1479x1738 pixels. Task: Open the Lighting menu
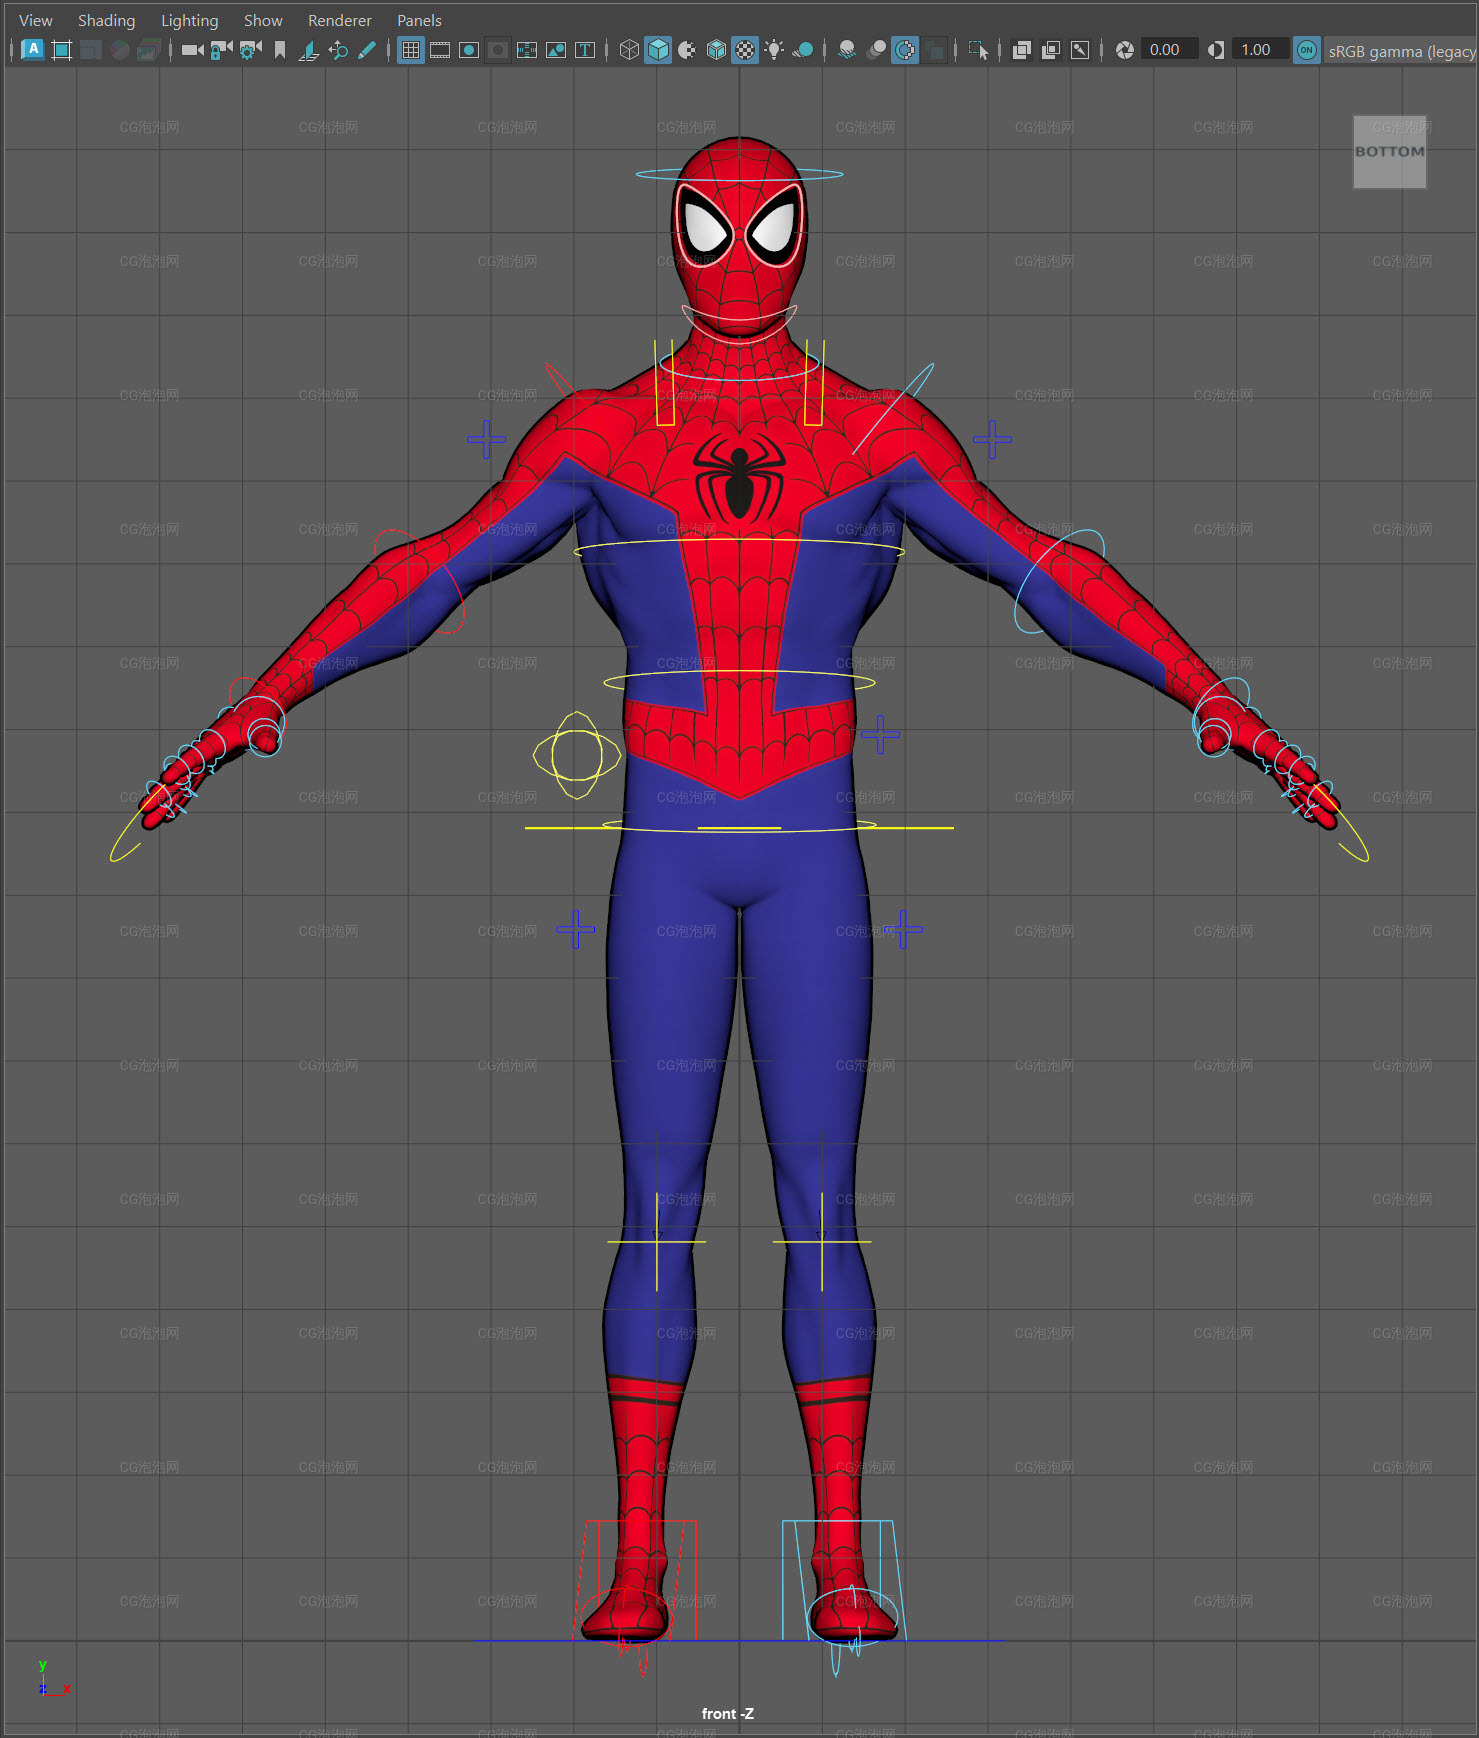click(189, 20)
